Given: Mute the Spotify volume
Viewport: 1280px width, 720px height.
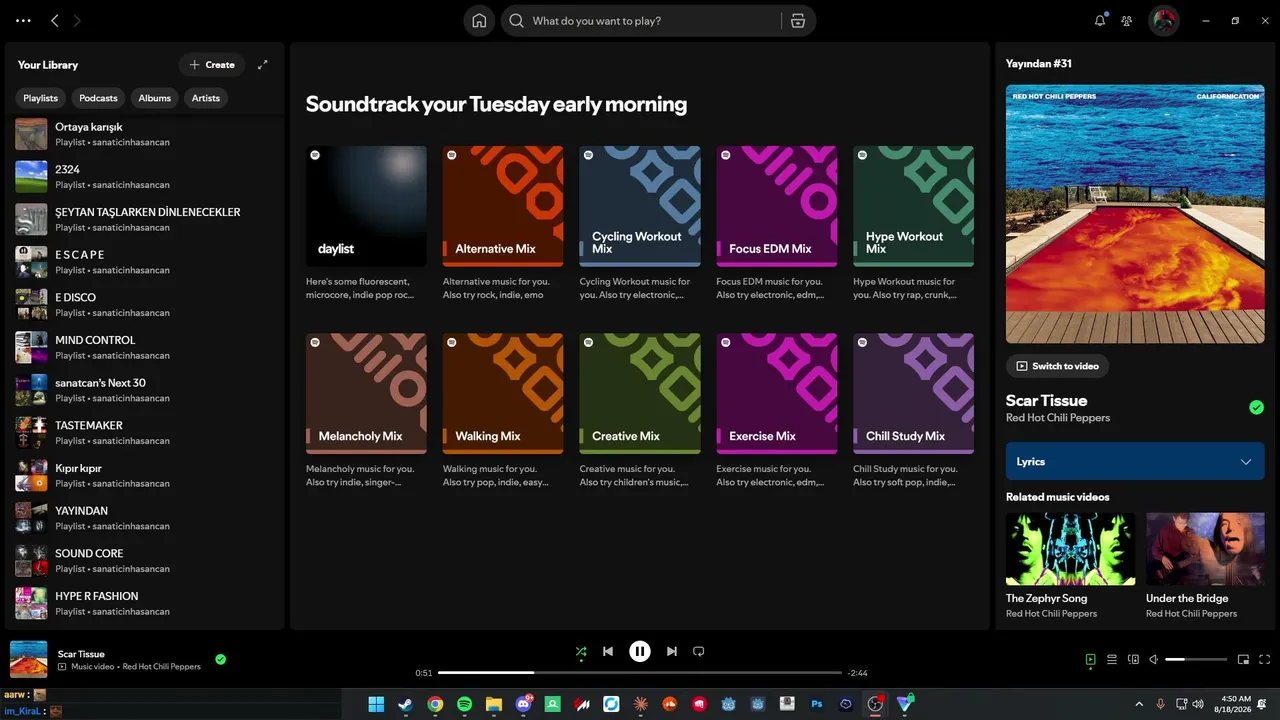Looking at the screenshot, I should point(1154,659).
